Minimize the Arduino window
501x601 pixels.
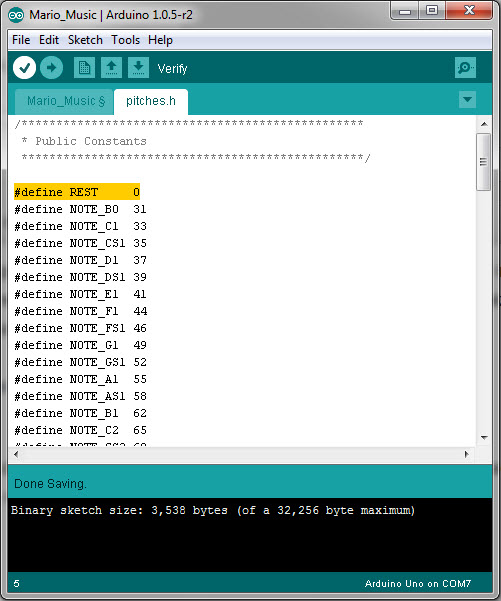tap(405, 11)
